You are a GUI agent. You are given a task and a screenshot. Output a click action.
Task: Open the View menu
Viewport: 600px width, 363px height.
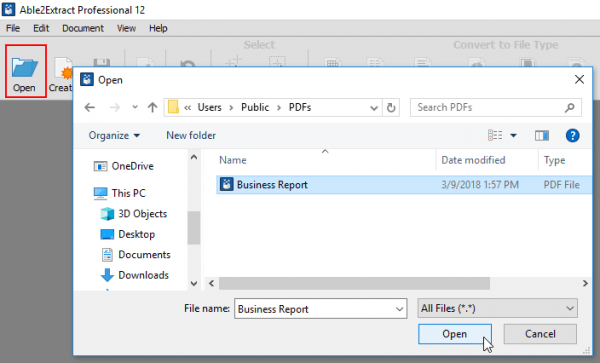pos(126,28)
